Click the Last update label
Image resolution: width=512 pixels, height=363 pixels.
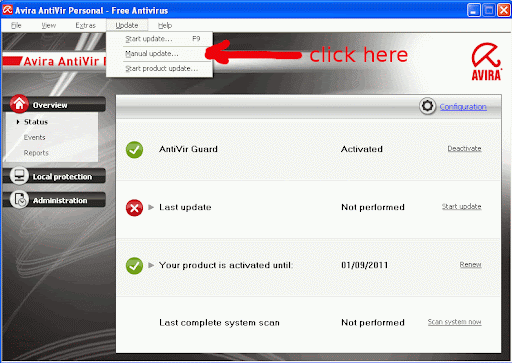[x=185, y=207]
